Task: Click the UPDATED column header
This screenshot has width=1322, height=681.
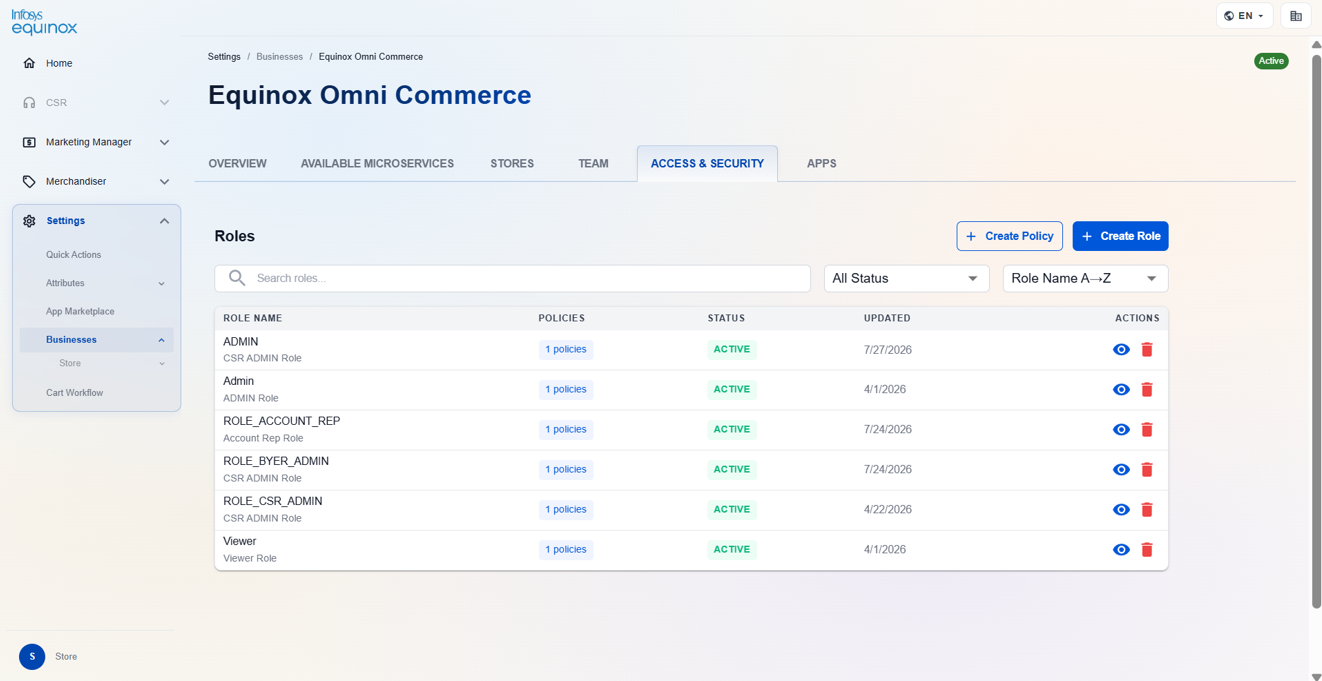Action: pos(887,318)
